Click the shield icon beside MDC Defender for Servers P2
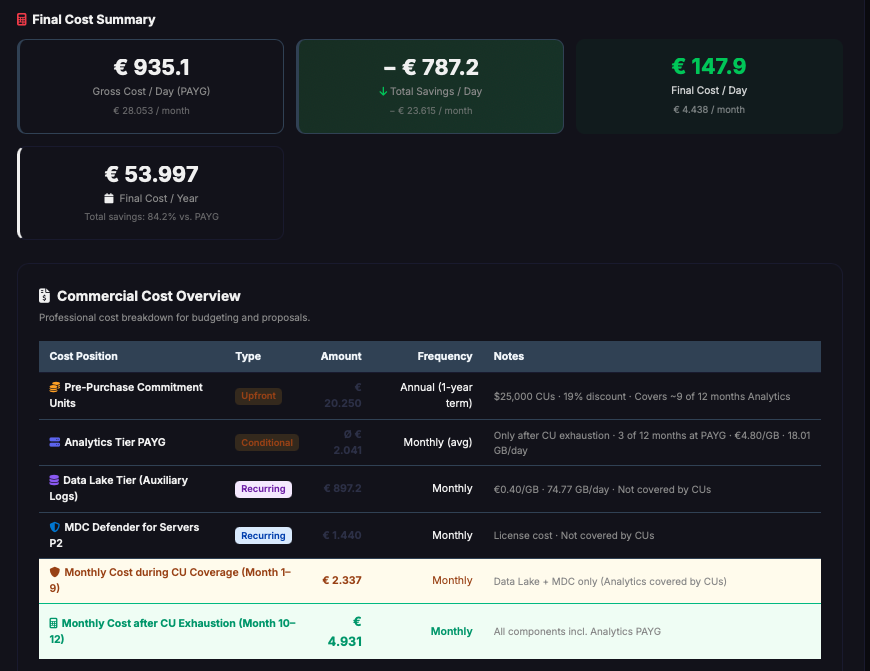870x671 pixels. (53, 527)
